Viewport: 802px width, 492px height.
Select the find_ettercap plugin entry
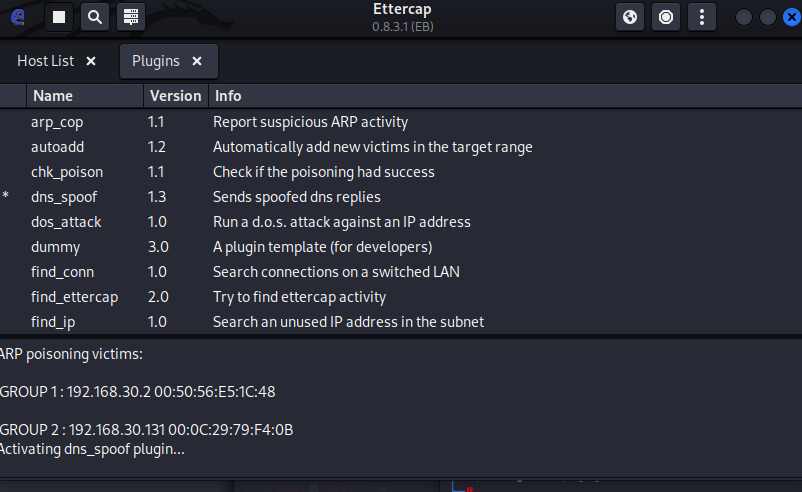pyautogui.click(x=74, y=297)
